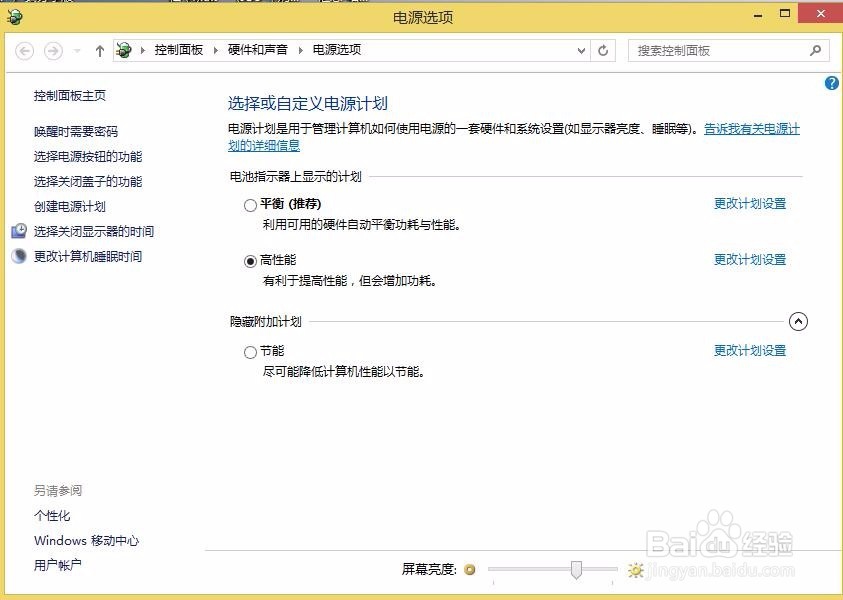Collapse the 隐藏附加计划 section
The height and width of the screenshot is (600, 843).
tap(798, 322)
